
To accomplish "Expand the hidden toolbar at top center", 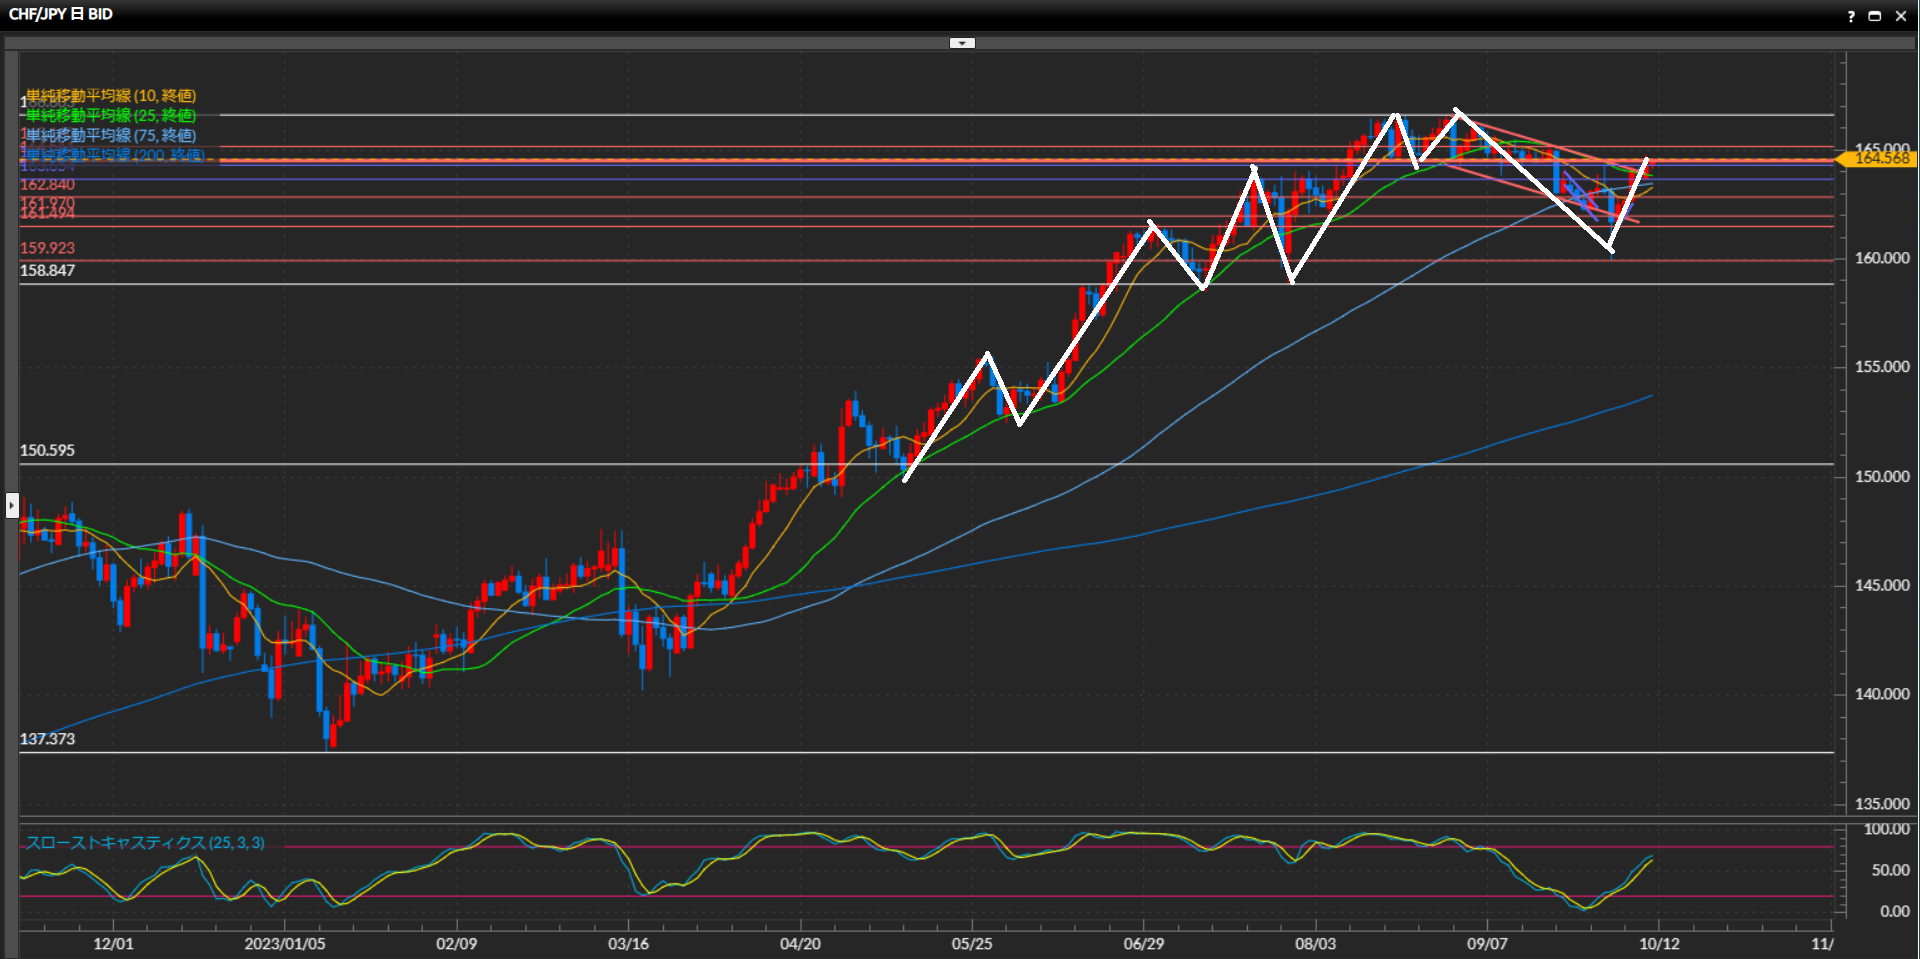I will coord(962,43).
